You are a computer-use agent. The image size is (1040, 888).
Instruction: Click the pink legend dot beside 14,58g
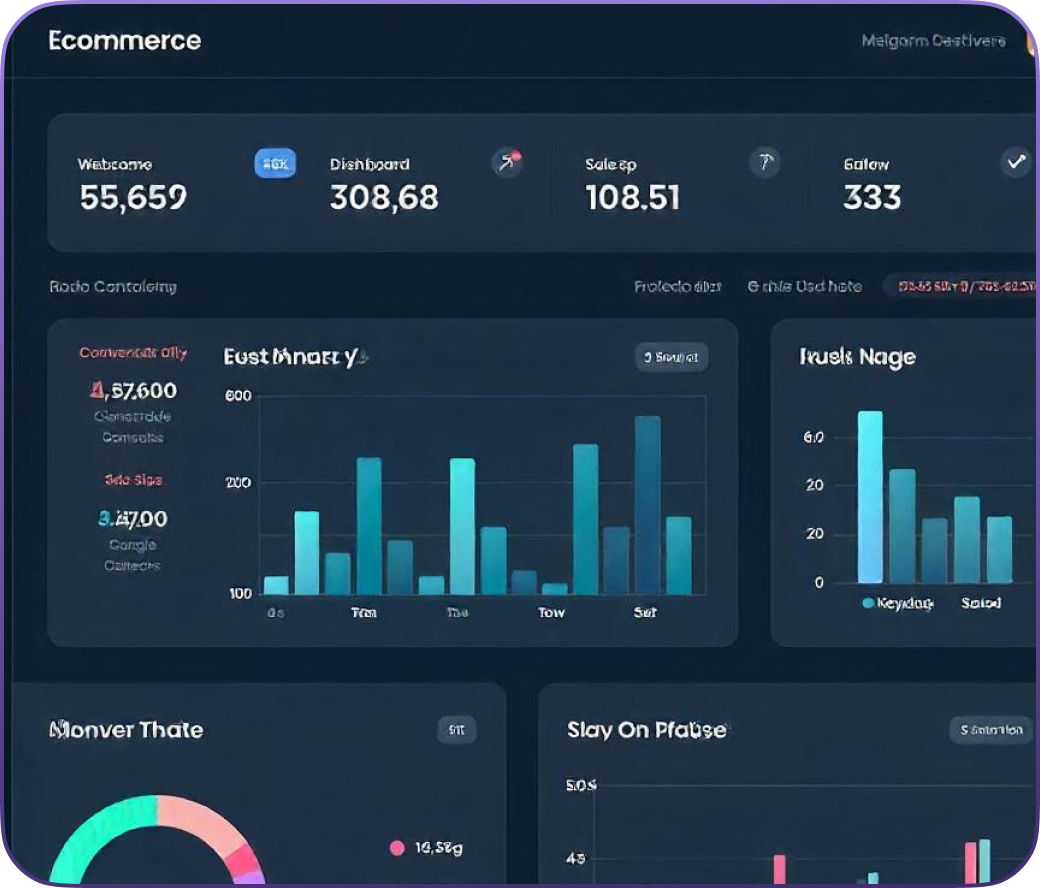tap(397, 848)
